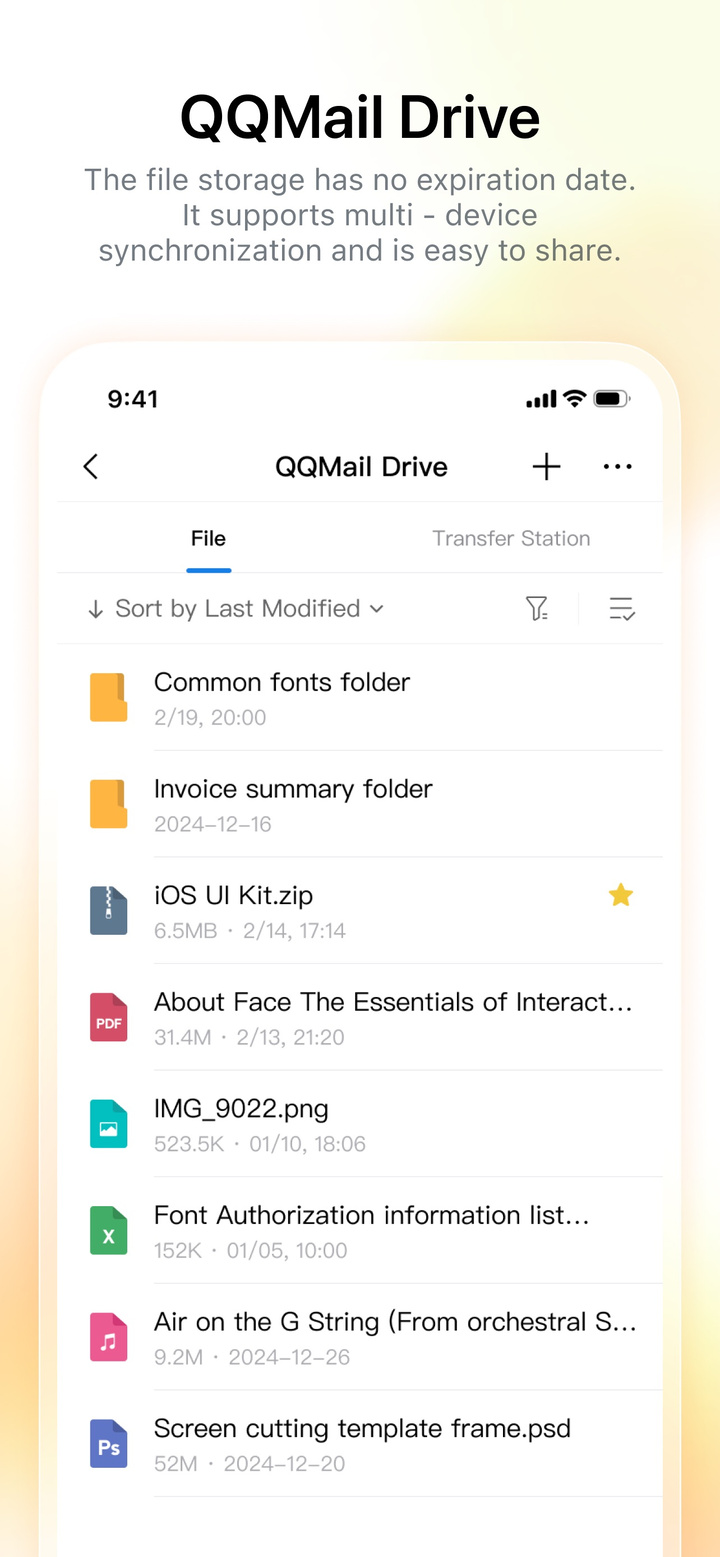Tap the 2024-12-16 date text

213,824
